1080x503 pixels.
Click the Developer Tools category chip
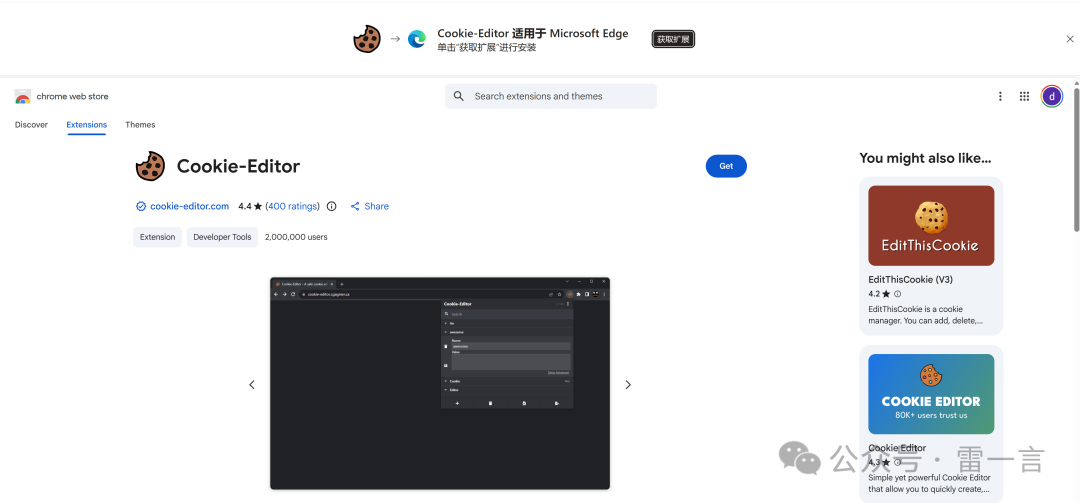222,237
